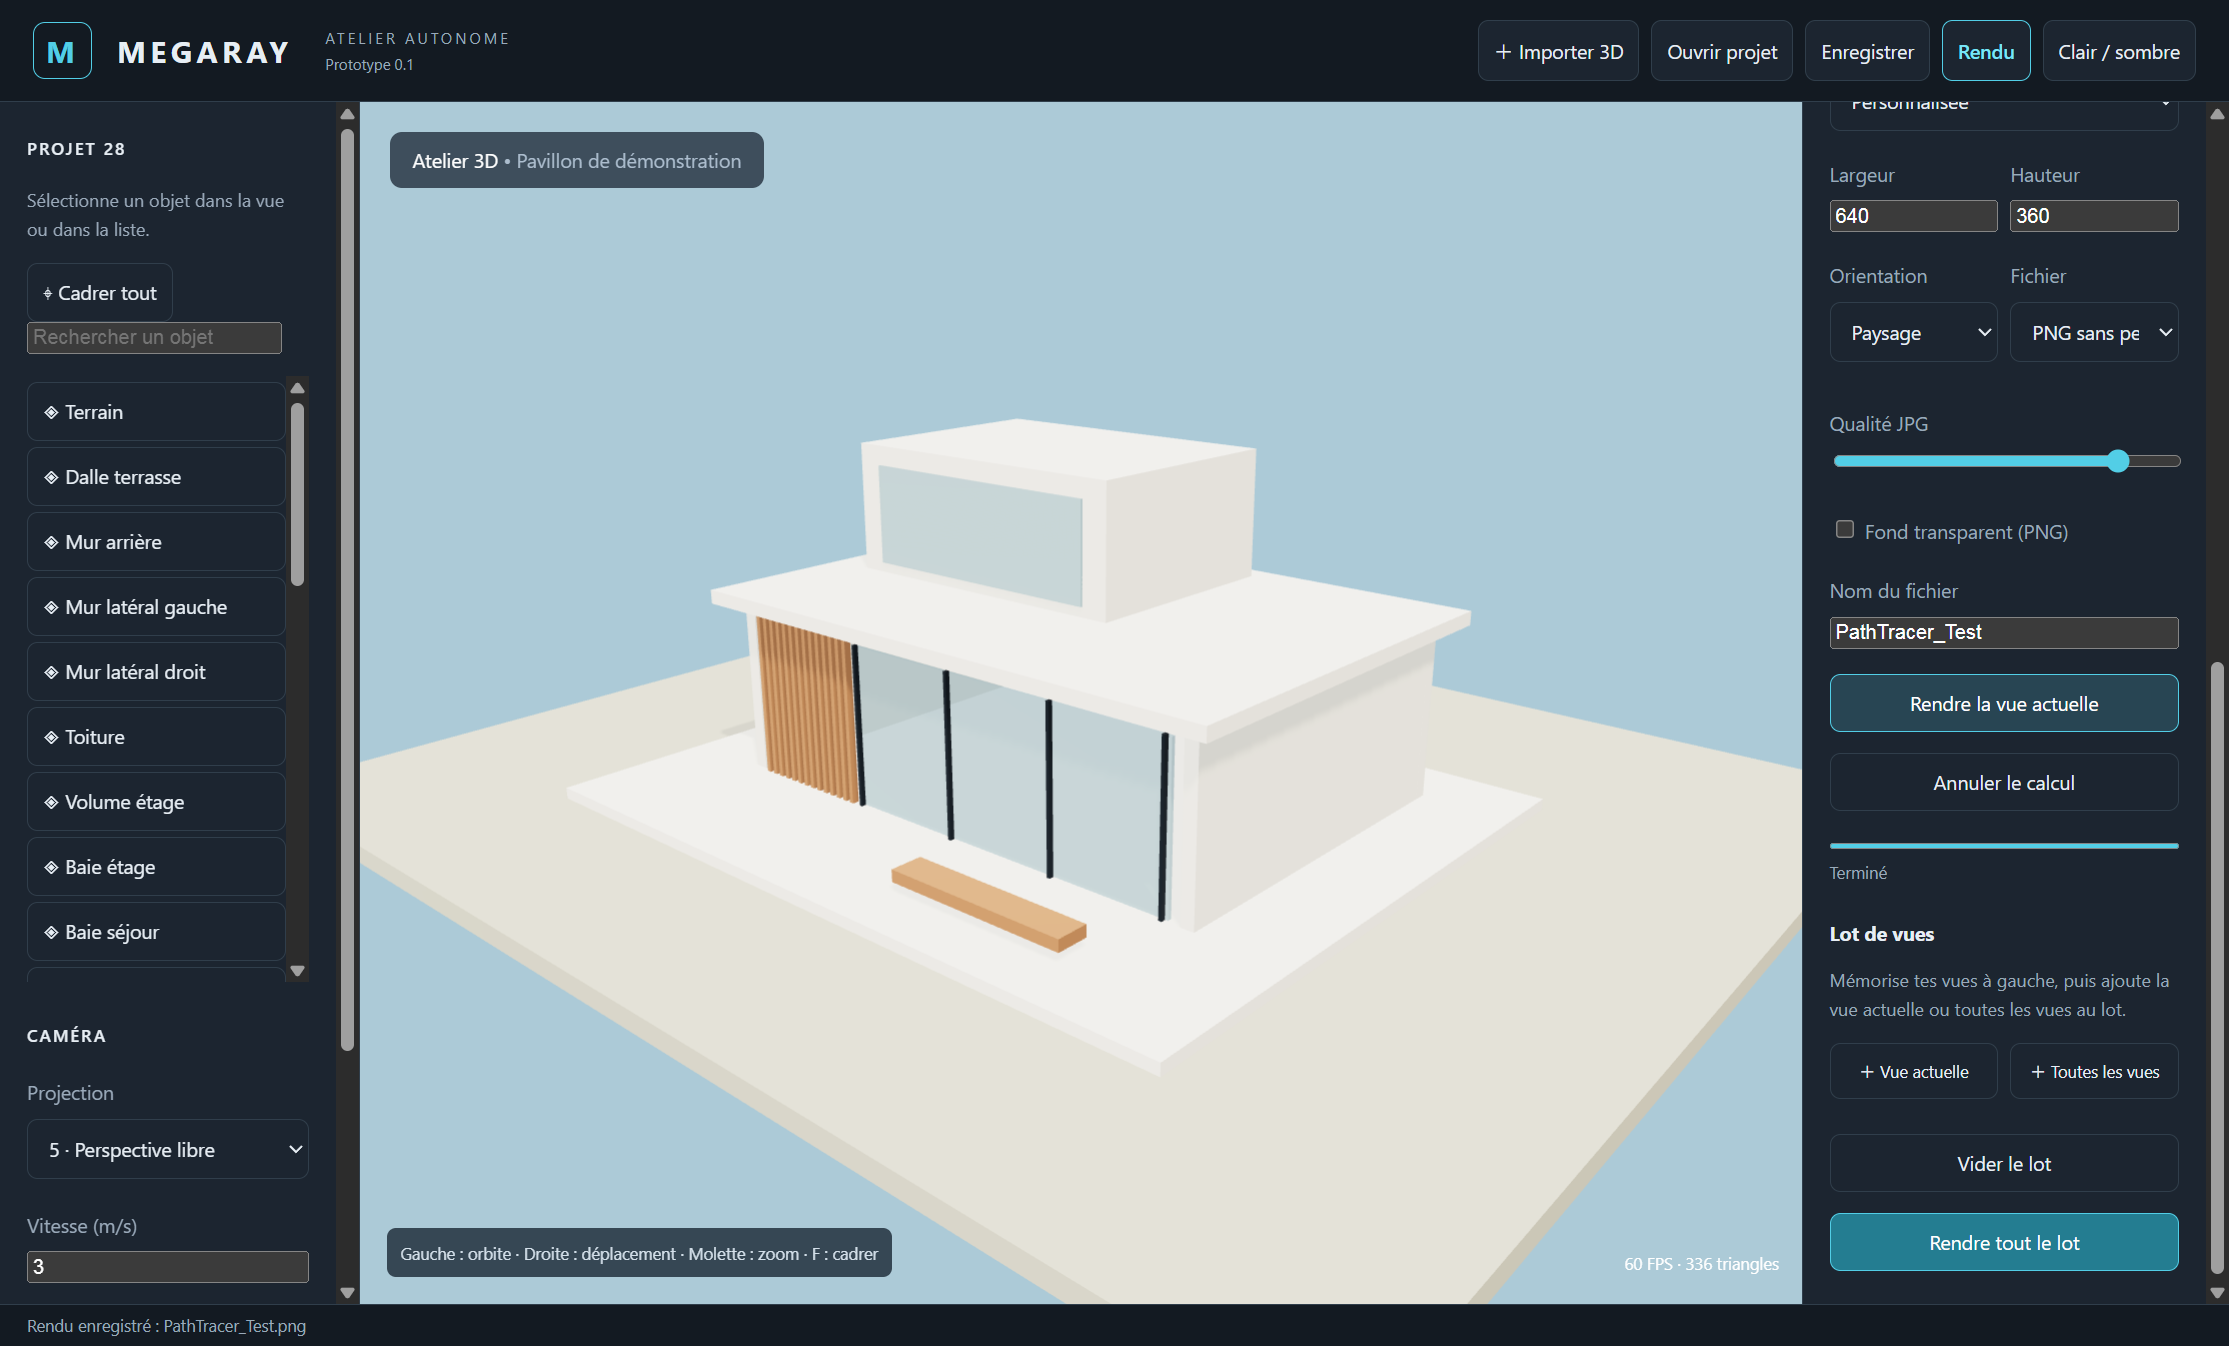The width and height of the screenshot is (2229, 1346).
Task: Click Rendre la vue actuelle
Action: pyautogui.click(x=2004, y=703)
